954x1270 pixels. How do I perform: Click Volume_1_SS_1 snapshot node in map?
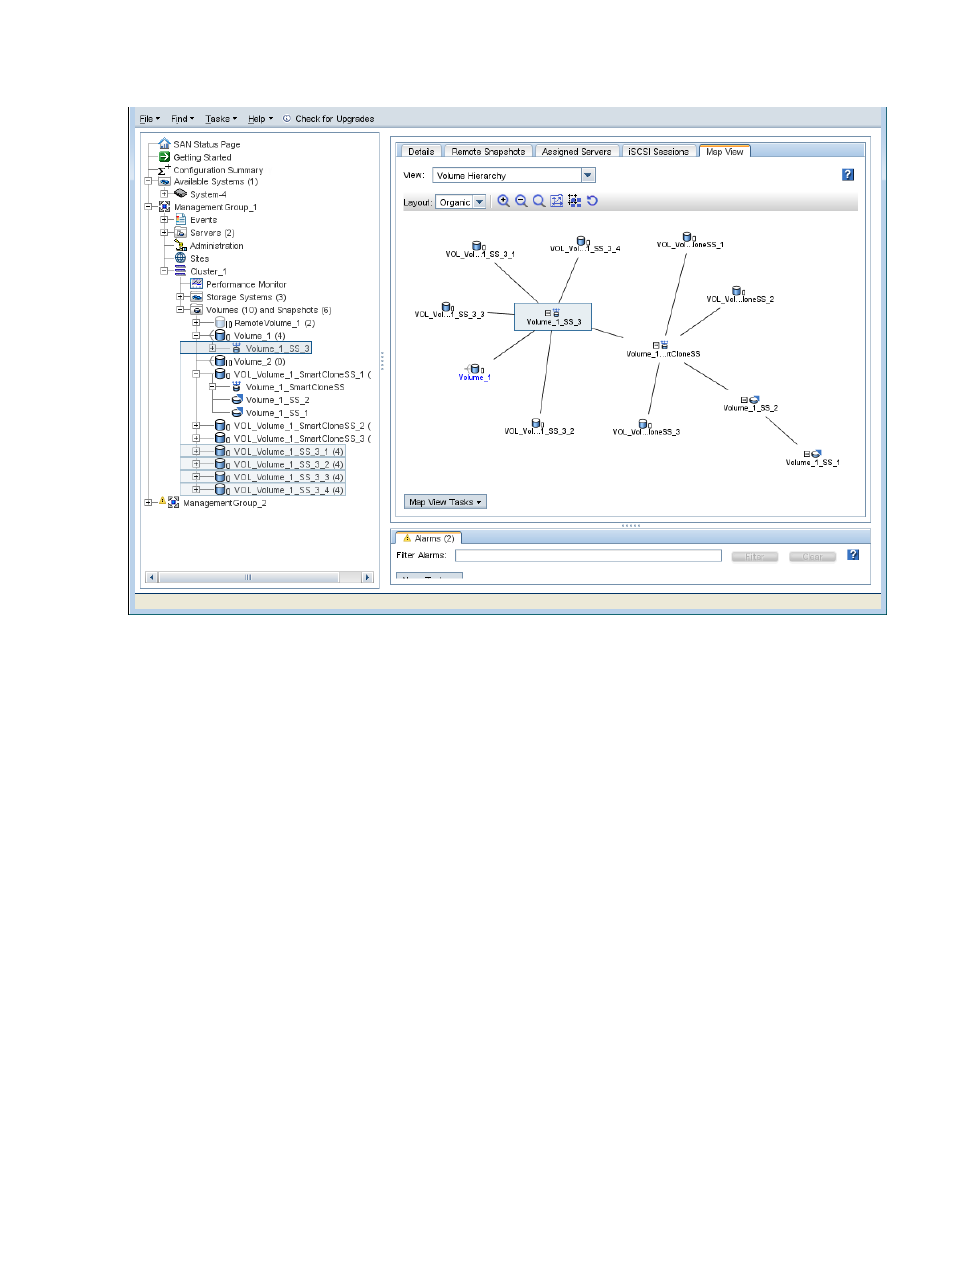812,458
